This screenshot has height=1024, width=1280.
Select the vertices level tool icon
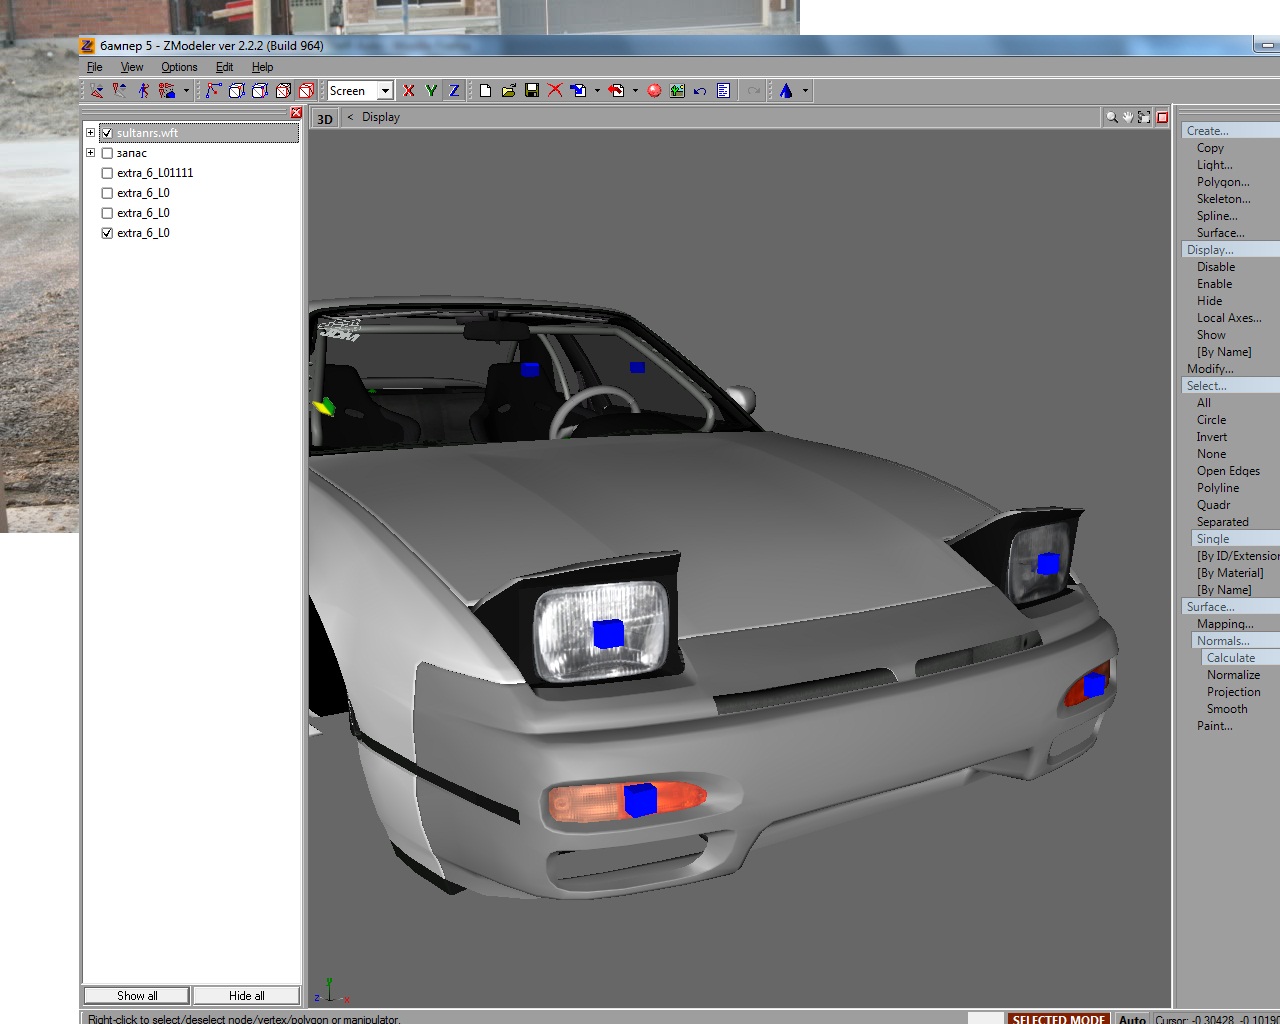coord(213,90)
